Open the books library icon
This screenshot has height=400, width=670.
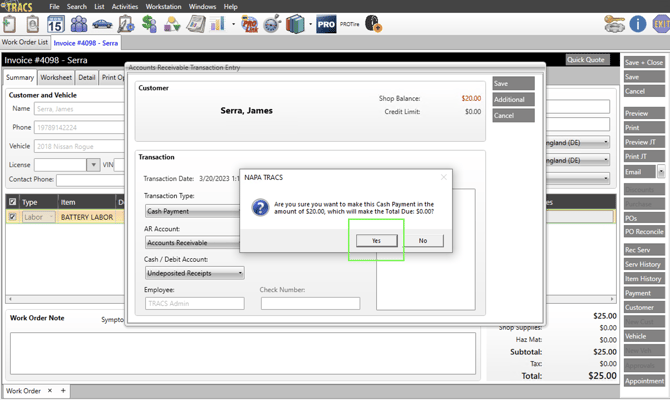pos(295,24)
